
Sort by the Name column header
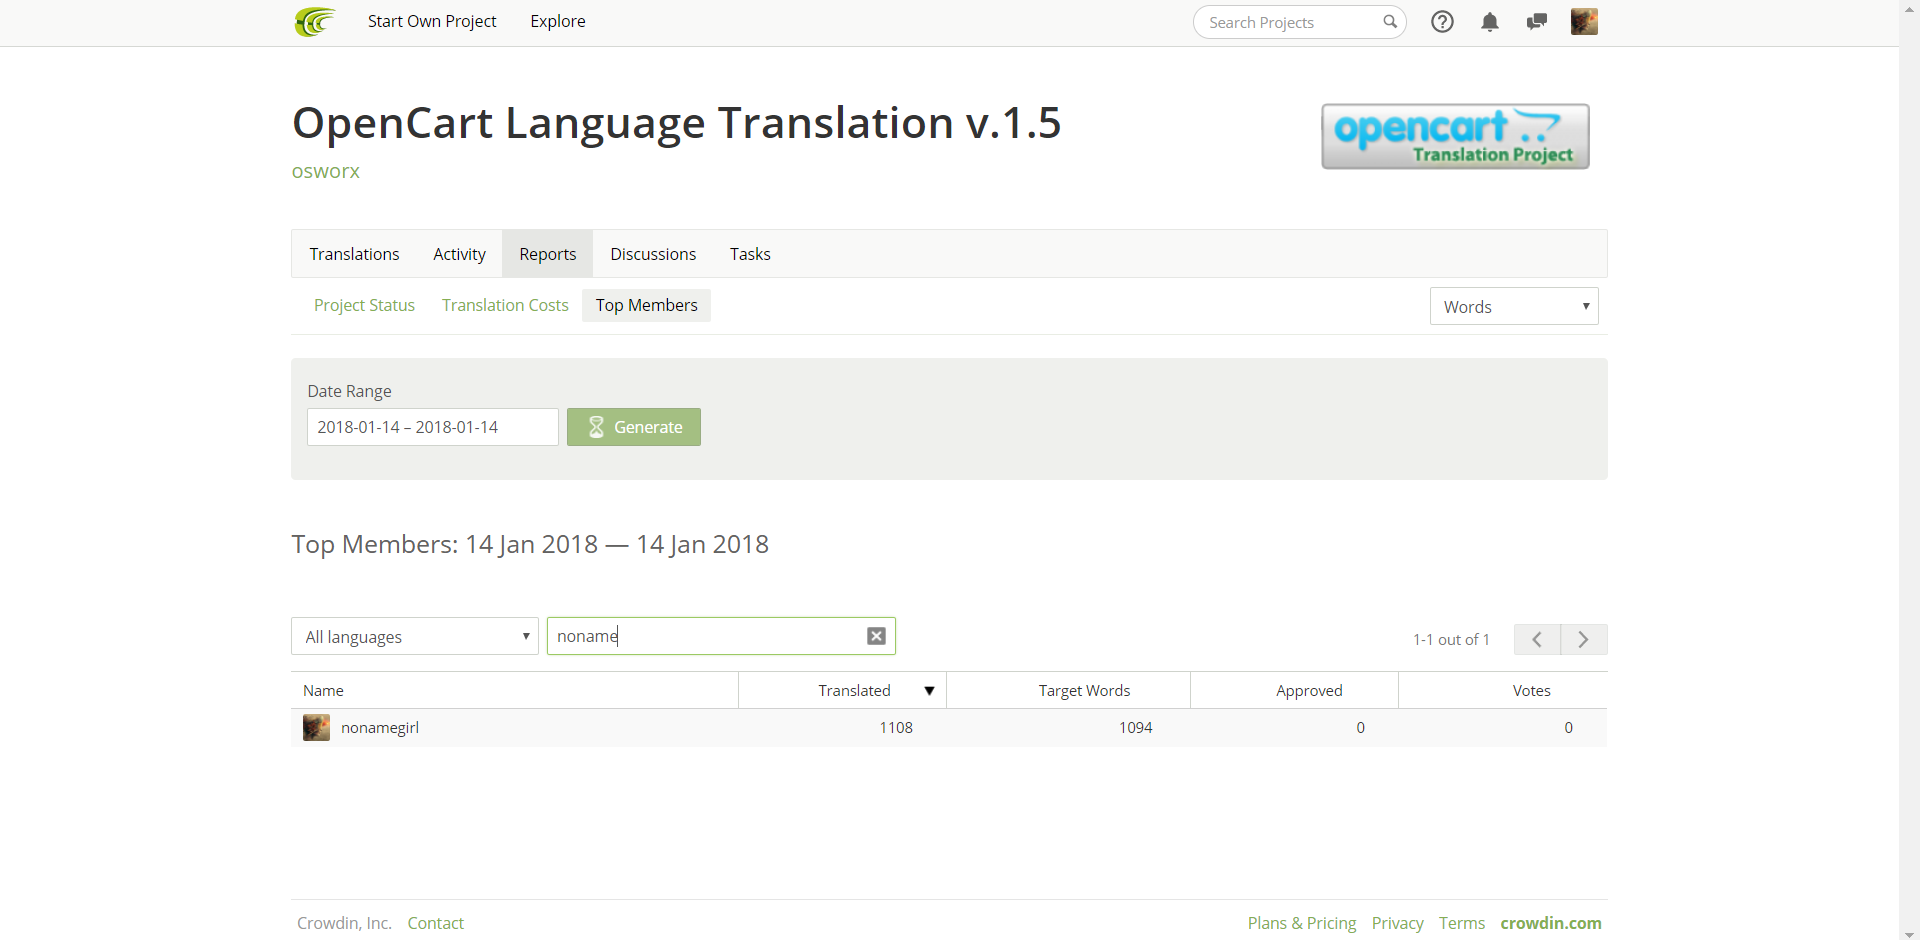[x=515, y=690]
